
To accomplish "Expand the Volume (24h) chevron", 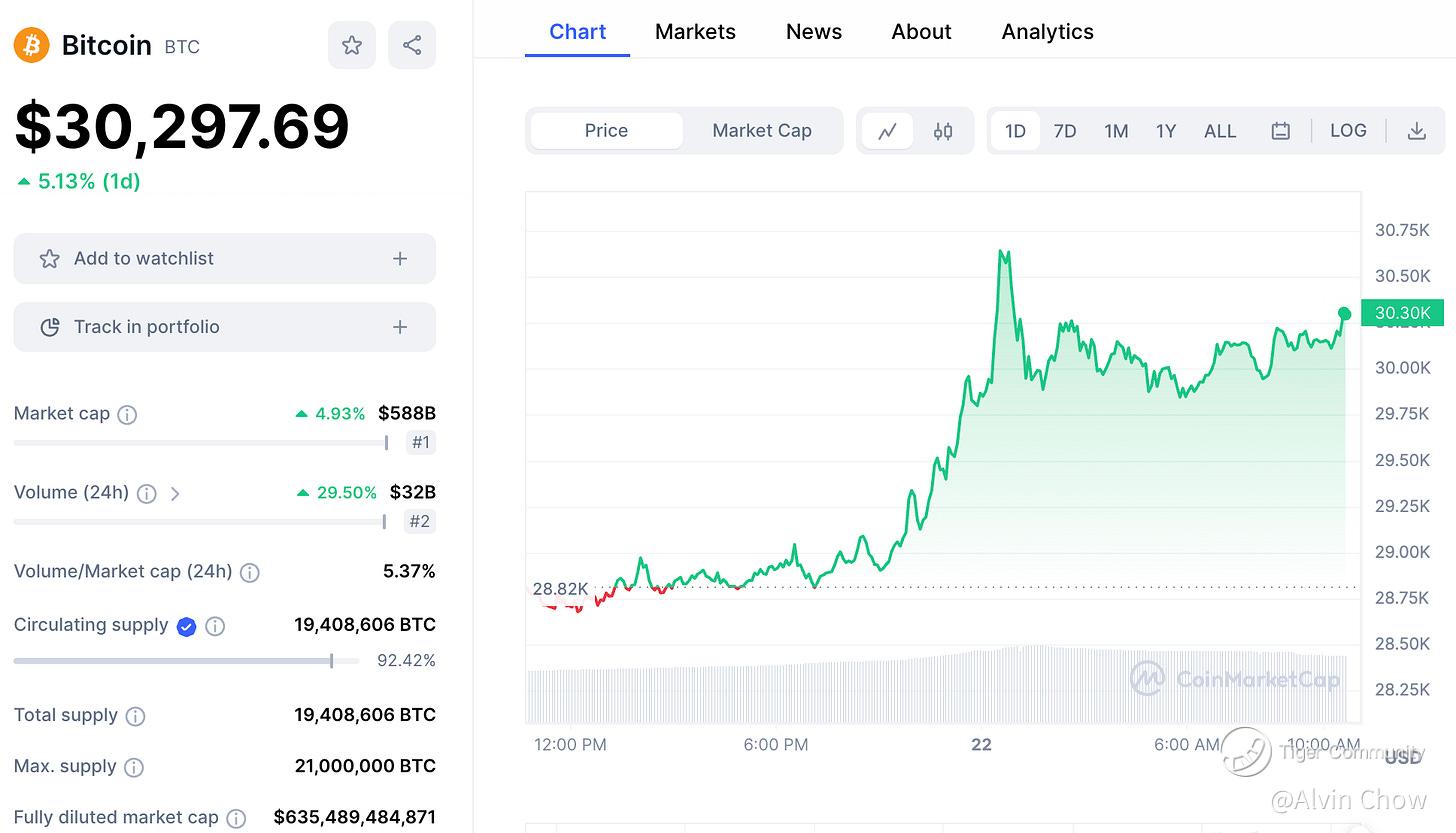I will click(x=175, y=493).
